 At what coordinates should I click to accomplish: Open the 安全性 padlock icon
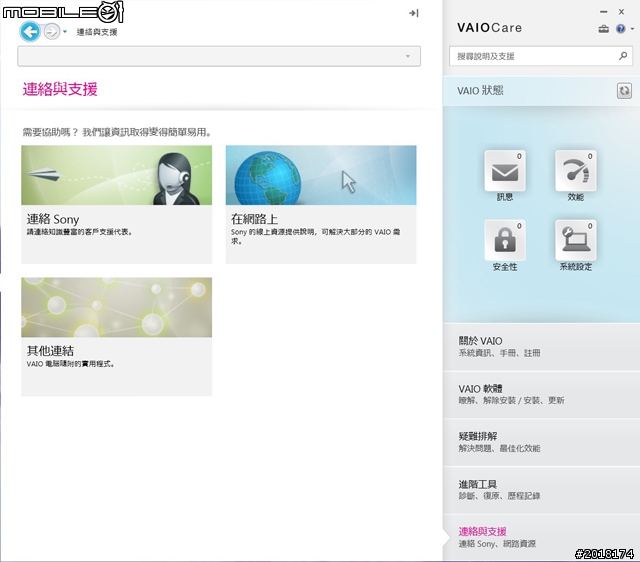pos(505,240)
